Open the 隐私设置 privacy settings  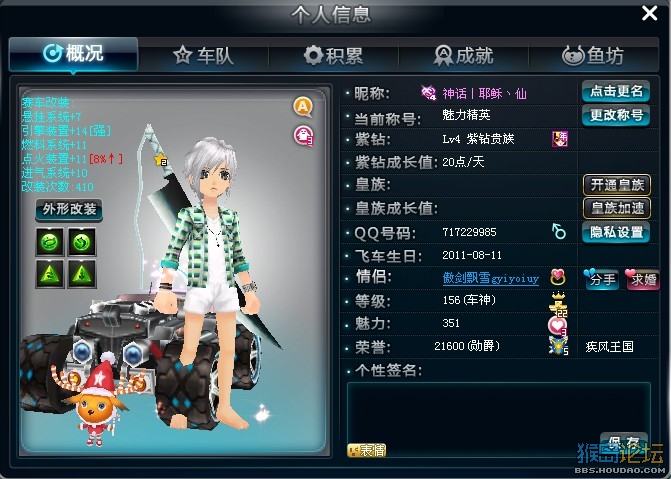[x=616, y=232]
